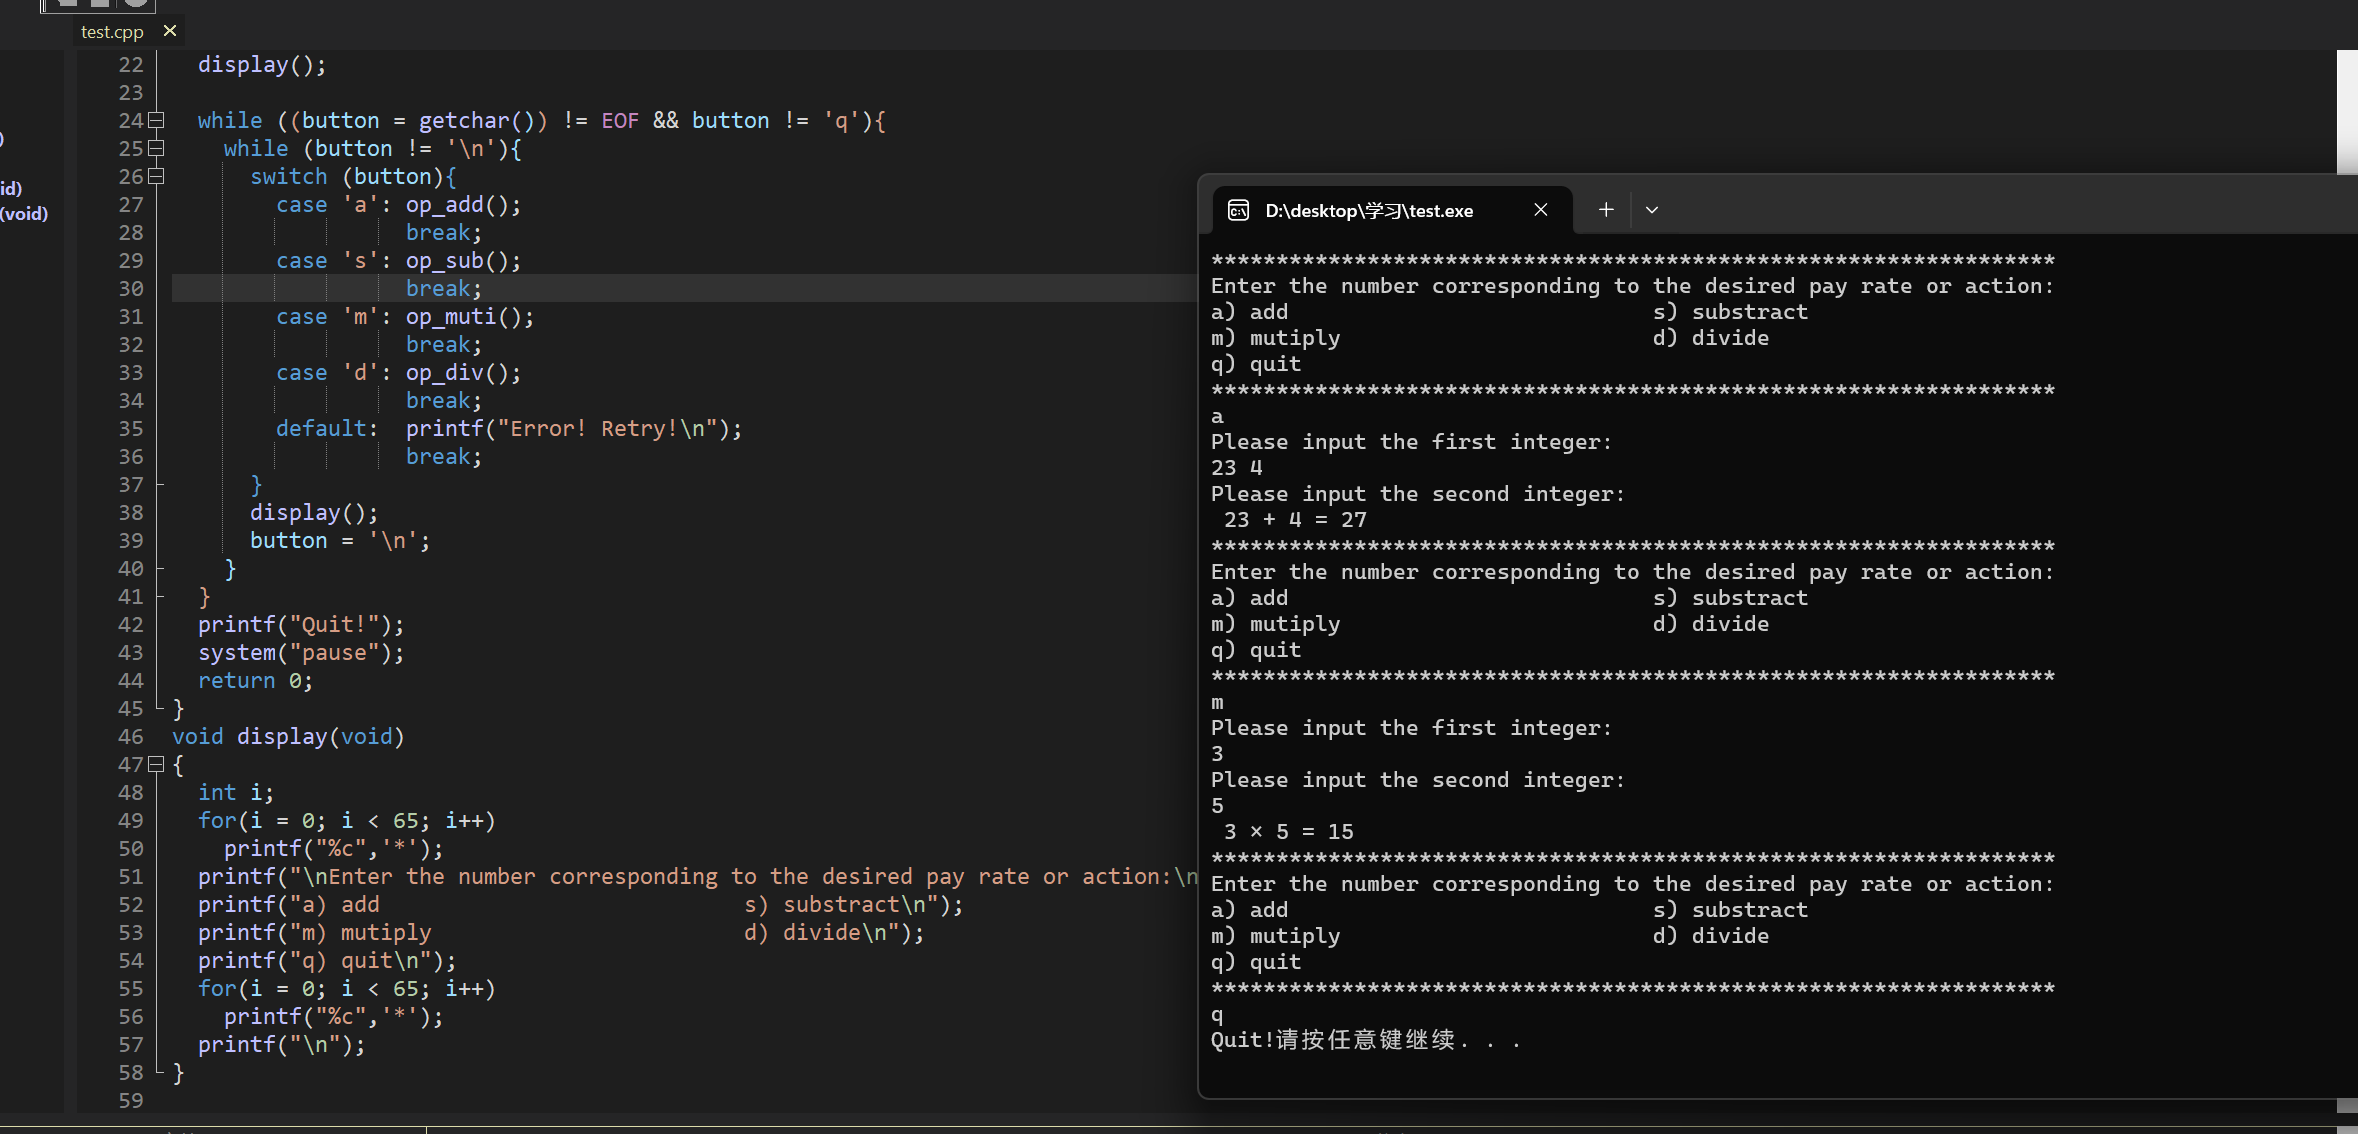The image size is (2358, 1134).
Task: Click the display(); call on line 22
Action: click(x=262, y=65)
